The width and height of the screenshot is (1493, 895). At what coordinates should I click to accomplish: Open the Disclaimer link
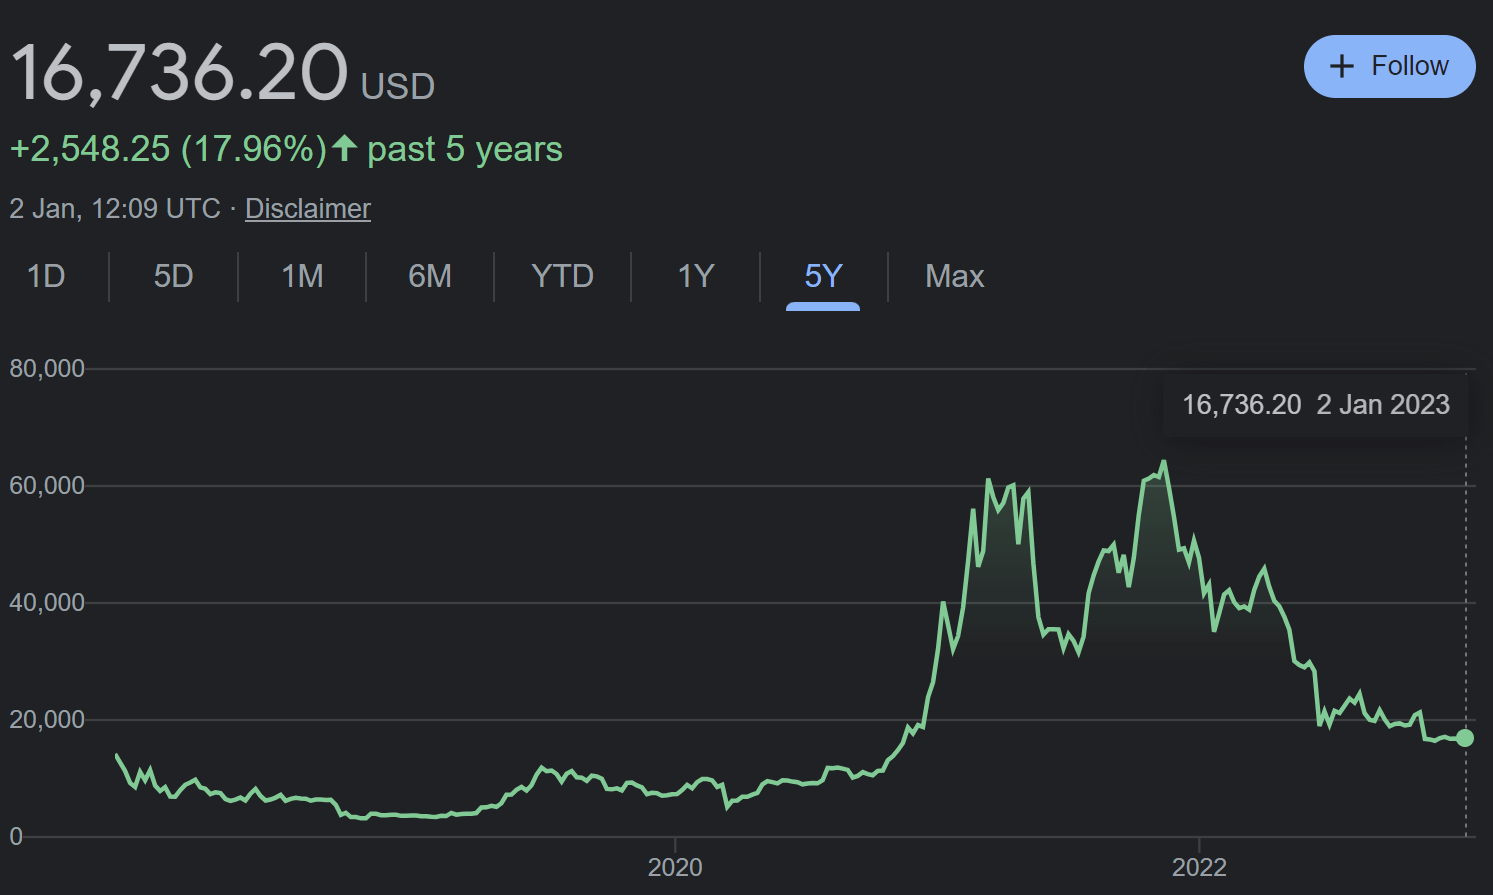308,208
